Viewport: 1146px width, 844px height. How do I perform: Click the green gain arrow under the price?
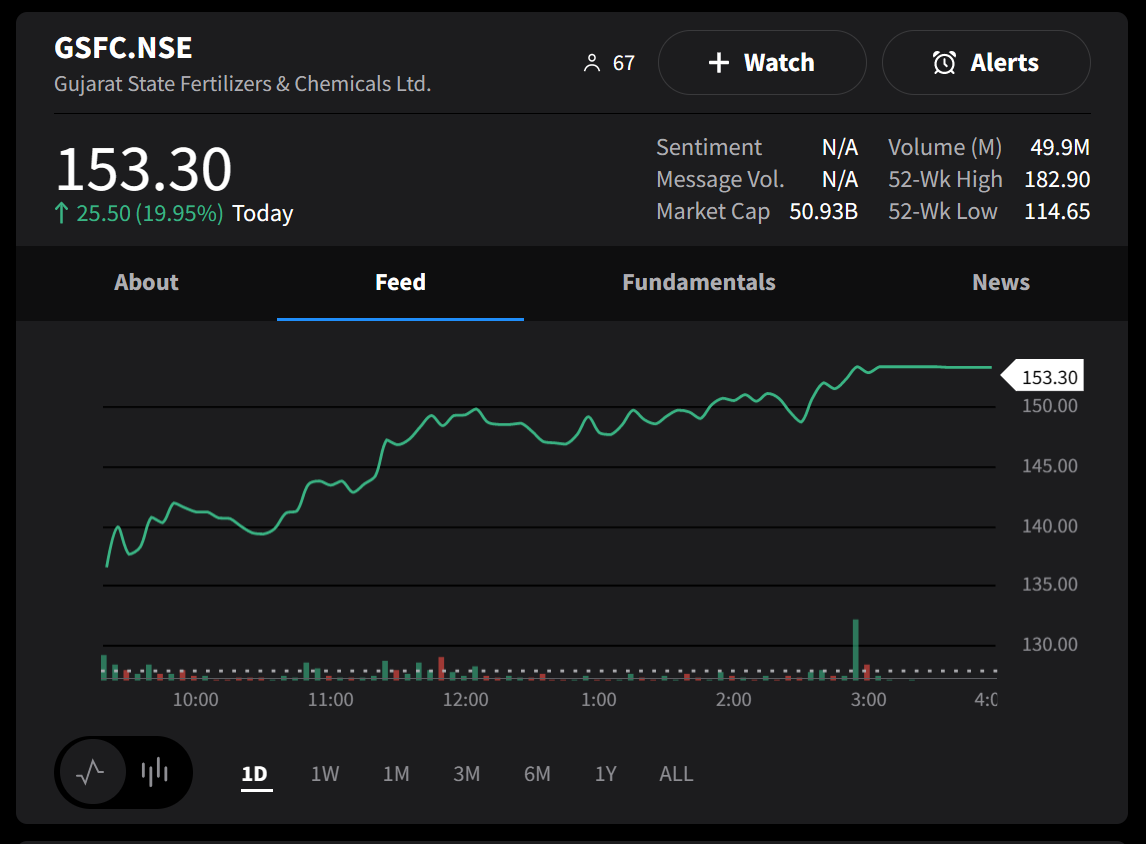(61, 212)
